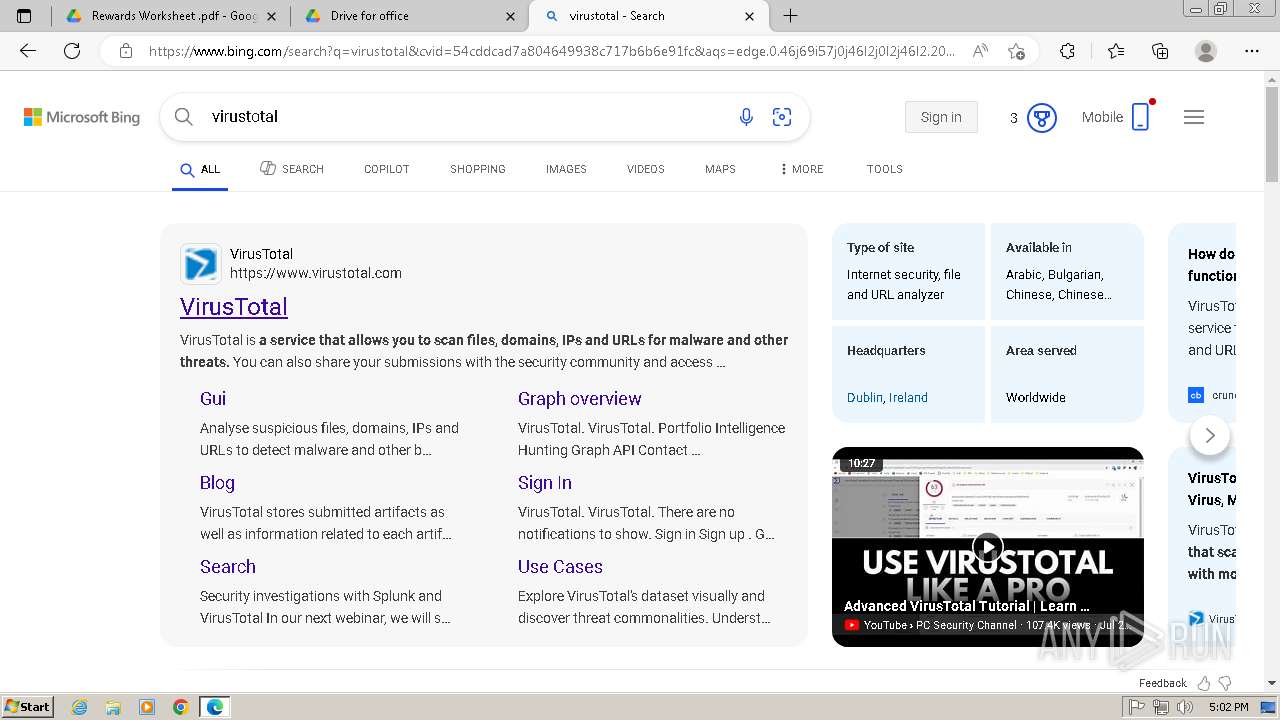Open the VirusTotal Sign In sitelink
Viewport: 1280px width, 720px height.
(x=545, y=482)
